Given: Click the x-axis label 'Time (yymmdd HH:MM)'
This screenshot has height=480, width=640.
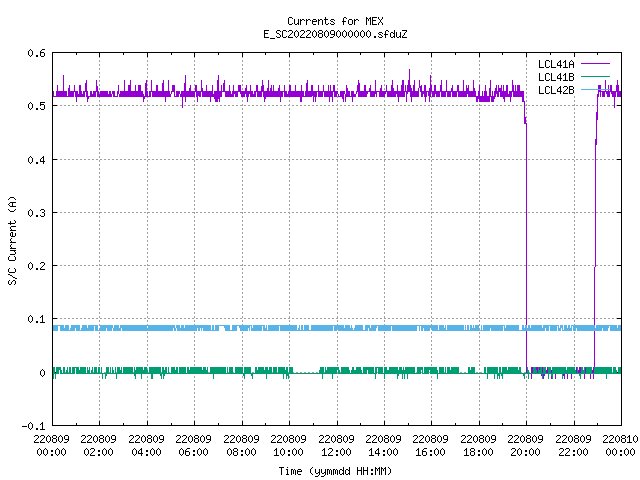Looking at the screenshot, I should pos(335,471).
